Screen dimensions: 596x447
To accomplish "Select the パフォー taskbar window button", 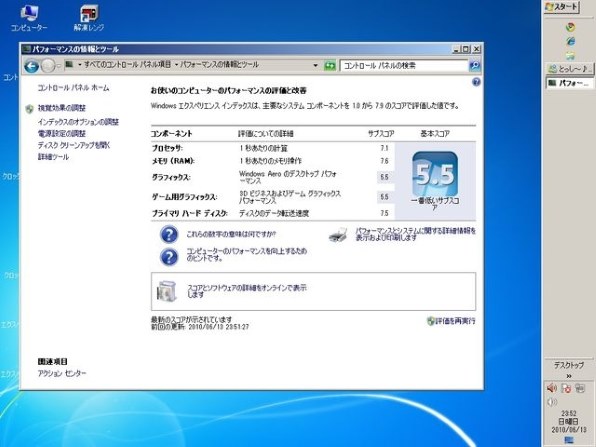I will [569, 83].
